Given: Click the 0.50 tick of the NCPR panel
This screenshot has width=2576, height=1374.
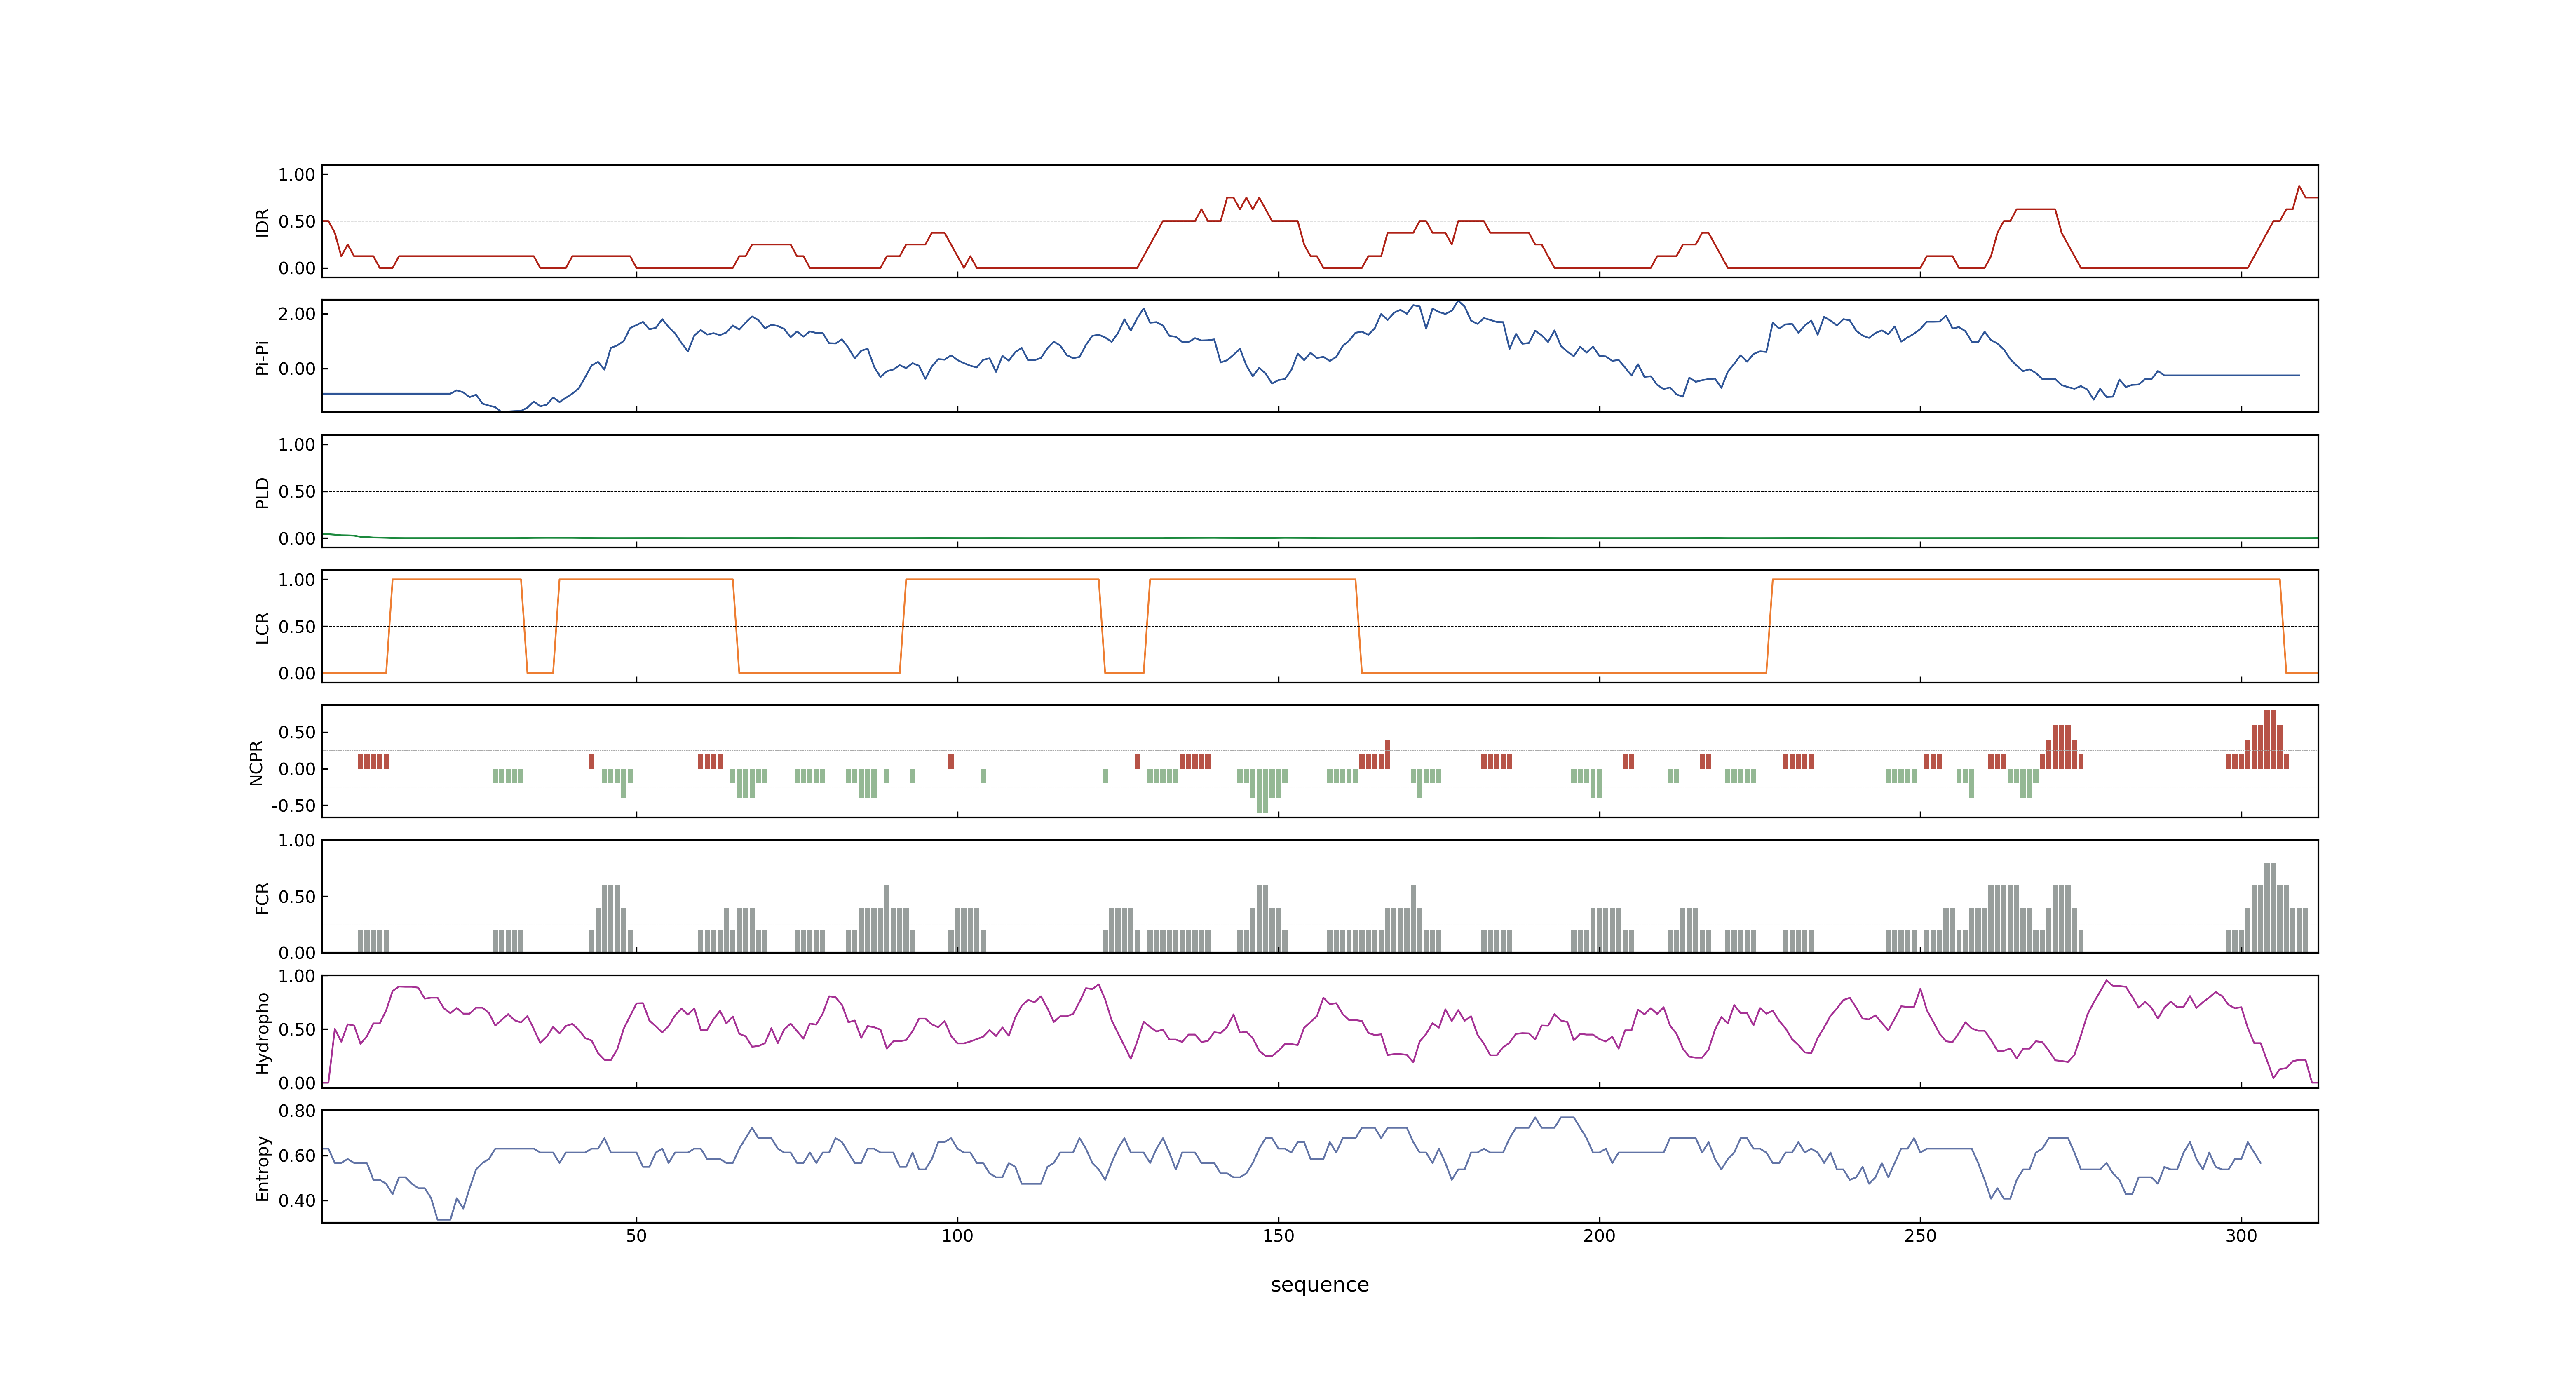Looking at the screenshot, I should (x=297, y=733).
